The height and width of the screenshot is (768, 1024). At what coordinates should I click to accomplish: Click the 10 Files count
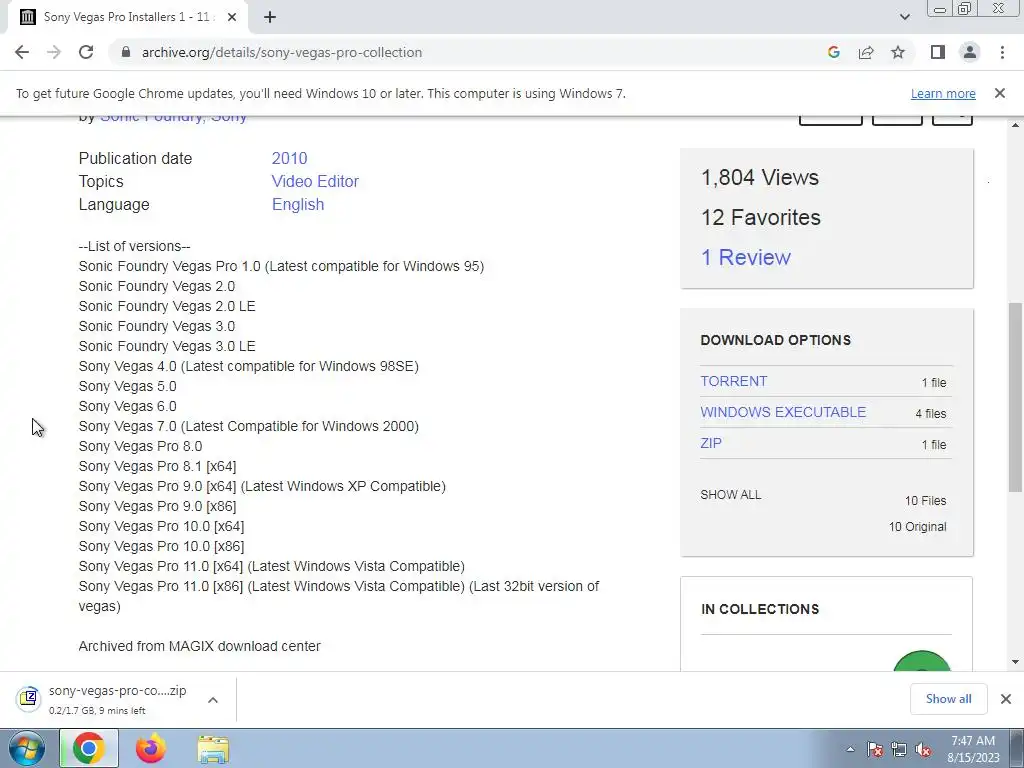click(x=925, y=501)
